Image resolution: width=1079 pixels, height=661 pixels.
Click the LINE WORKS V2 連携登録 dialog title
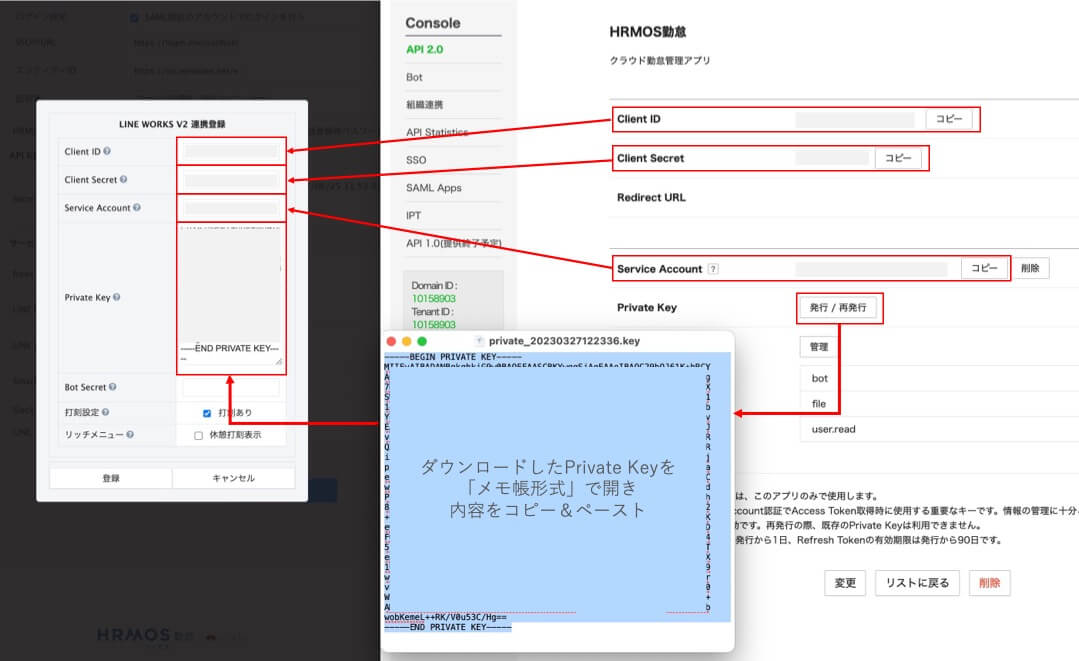point(172,124)
